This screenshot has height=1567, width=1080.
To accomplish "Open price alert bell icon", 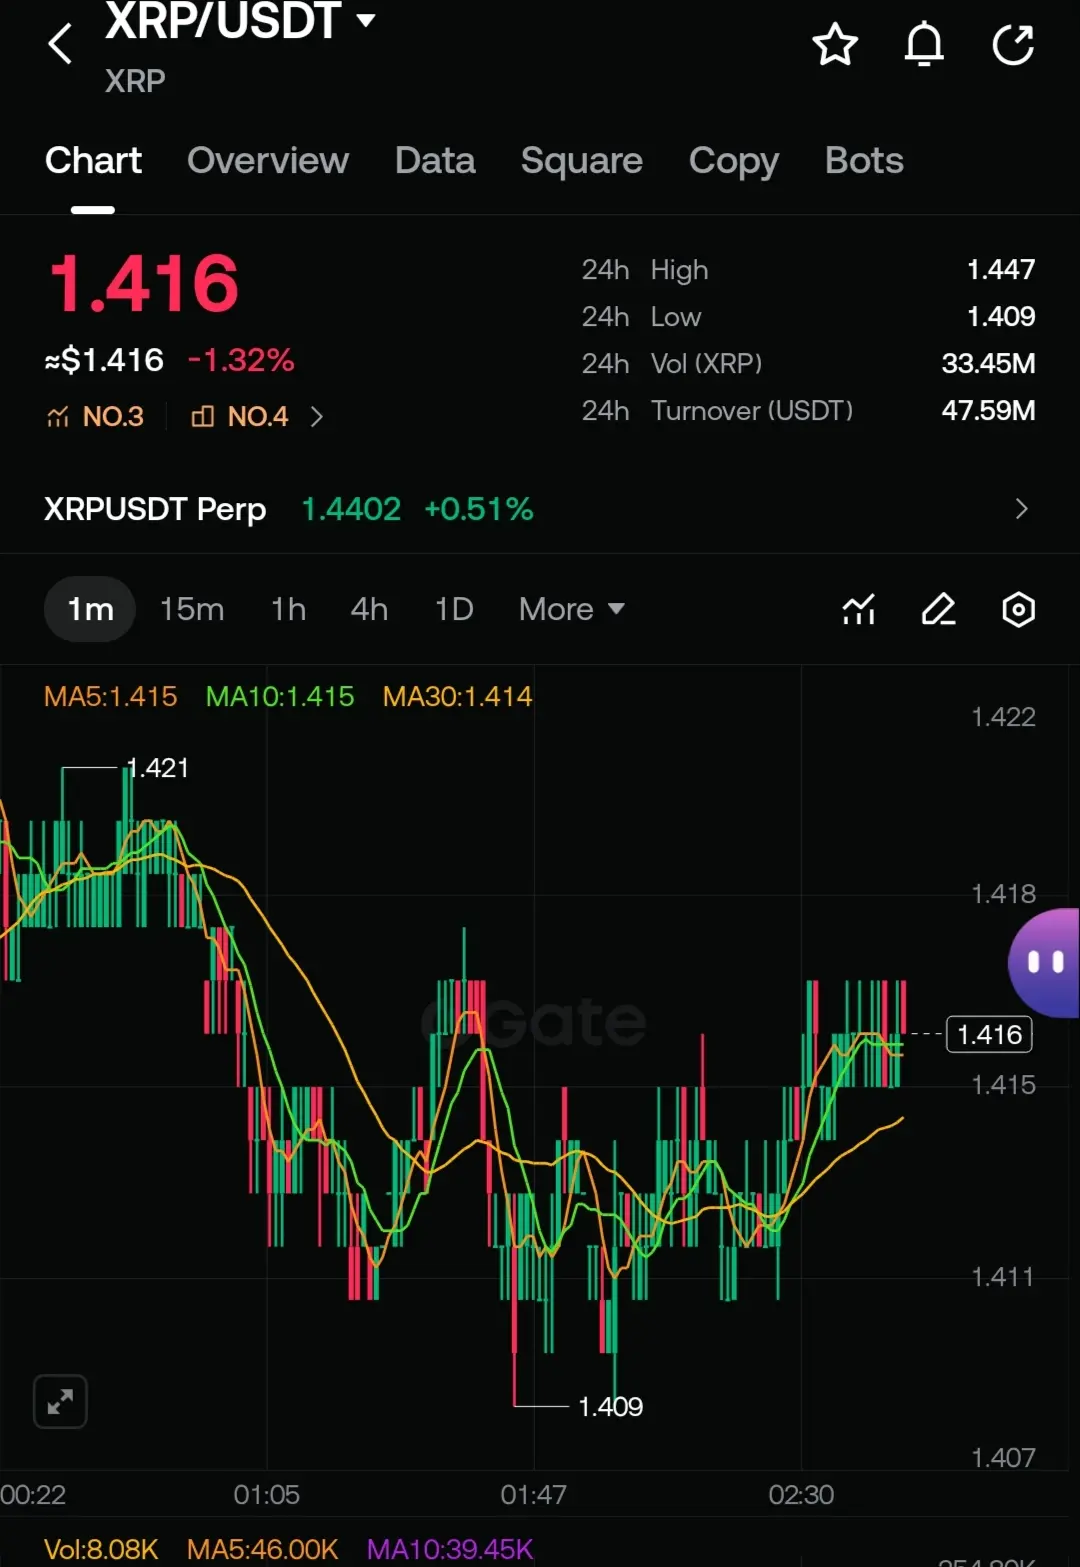I will [x=924, y=45].
